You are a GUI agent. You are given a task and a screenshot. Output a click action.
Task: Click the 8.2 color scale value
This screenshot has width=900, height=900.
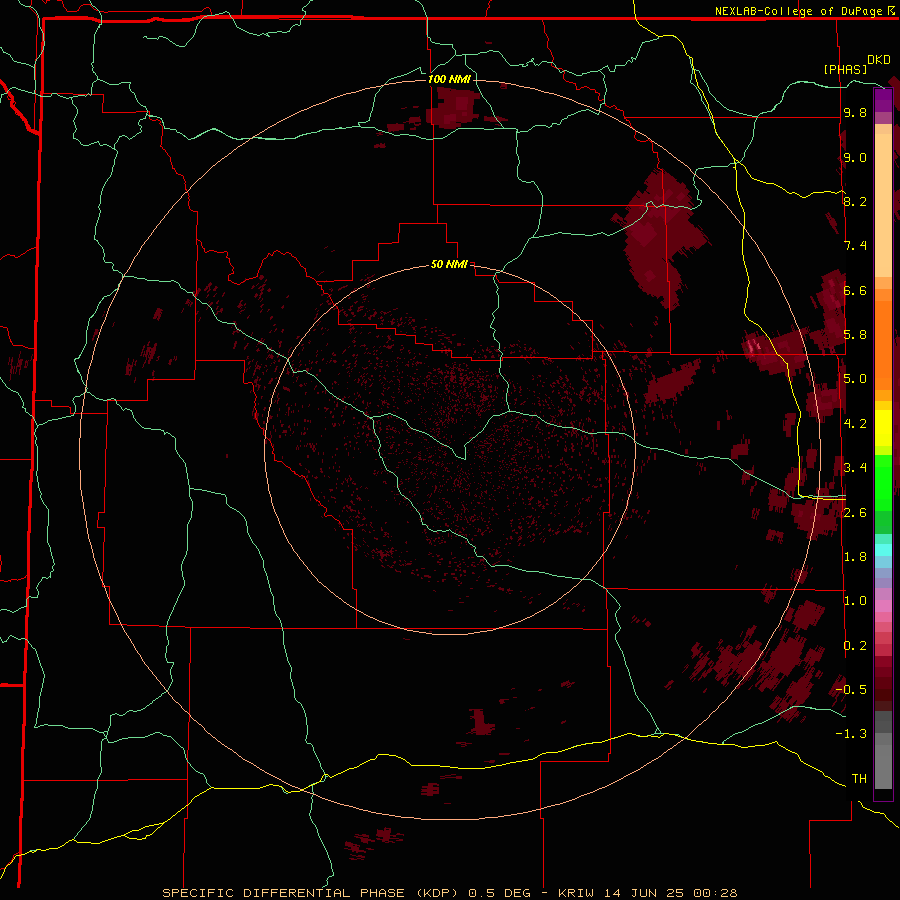855,201
